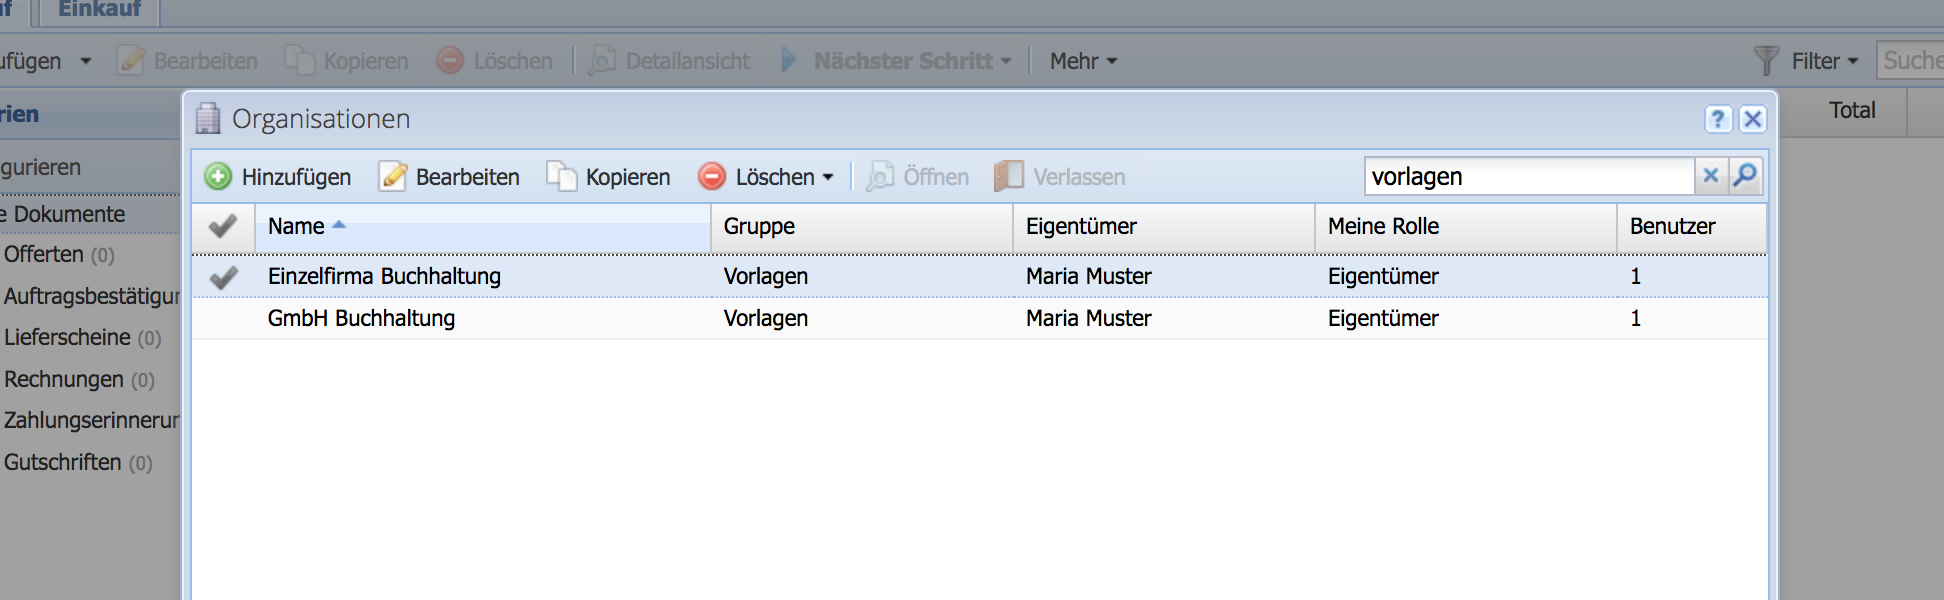The image size is (1944, 600).
Task: Click the Bearbeiten pencil icon in dialog
Action: tap(393, 177)
